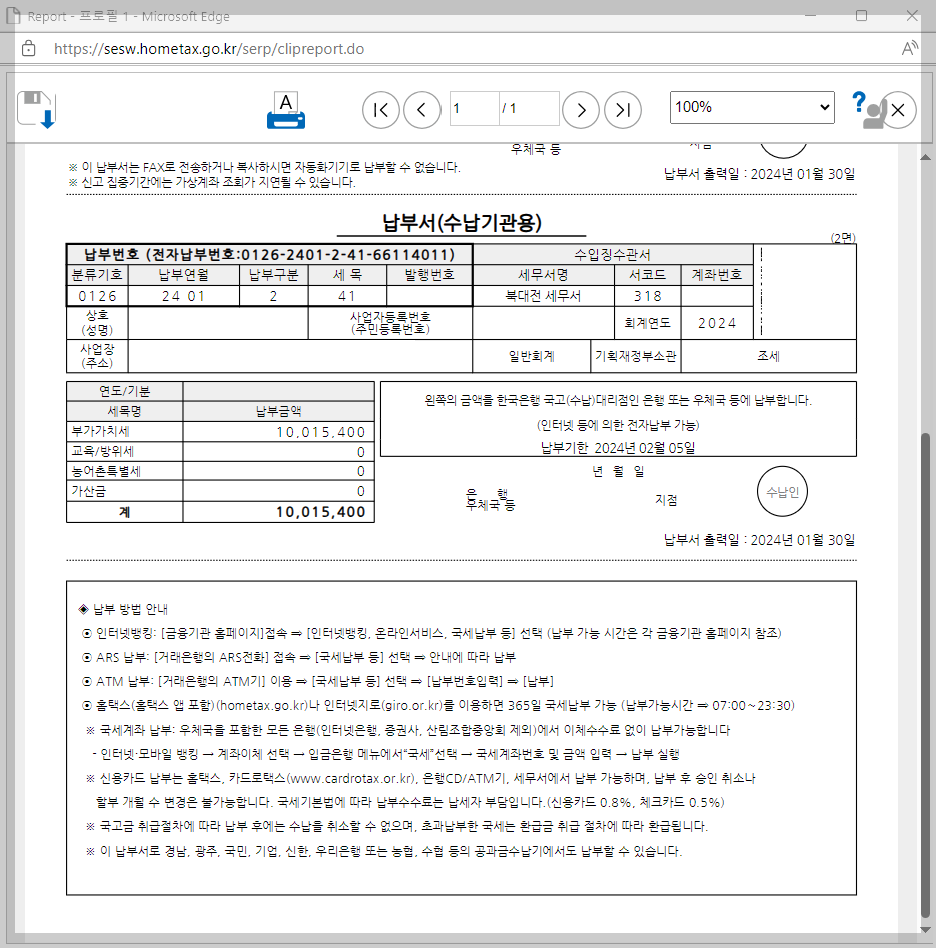Viewport: 936px width, 948px height.
Task: Click the 연도/기분 header cell
Action: [125, 391]
